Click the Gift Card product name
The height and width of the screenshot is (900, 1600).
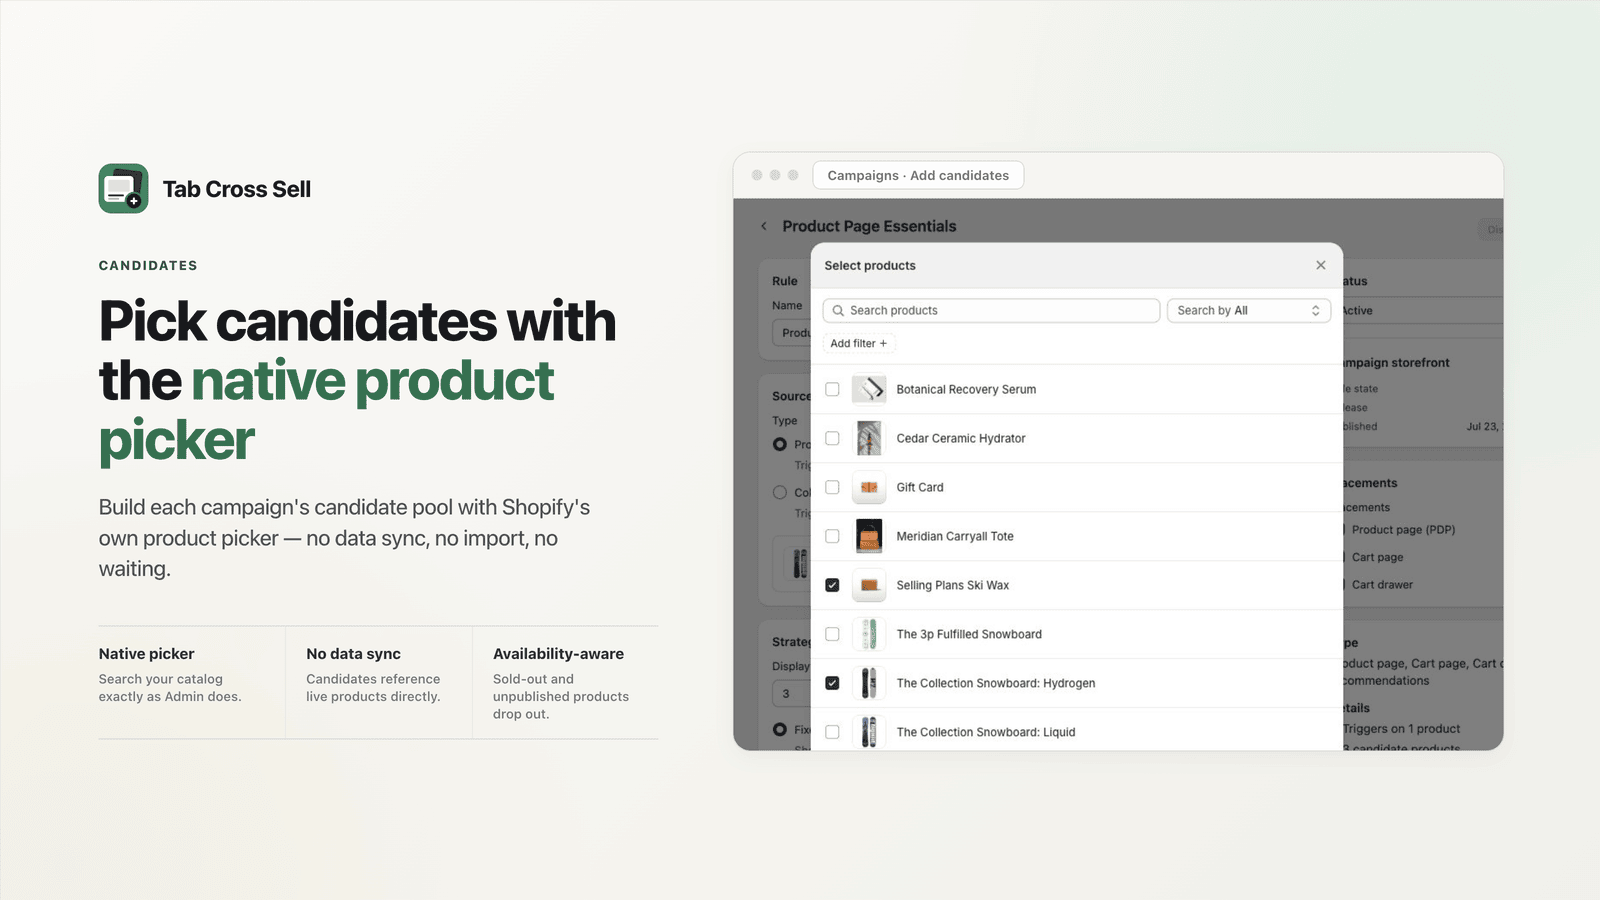(x=920, y=487)
